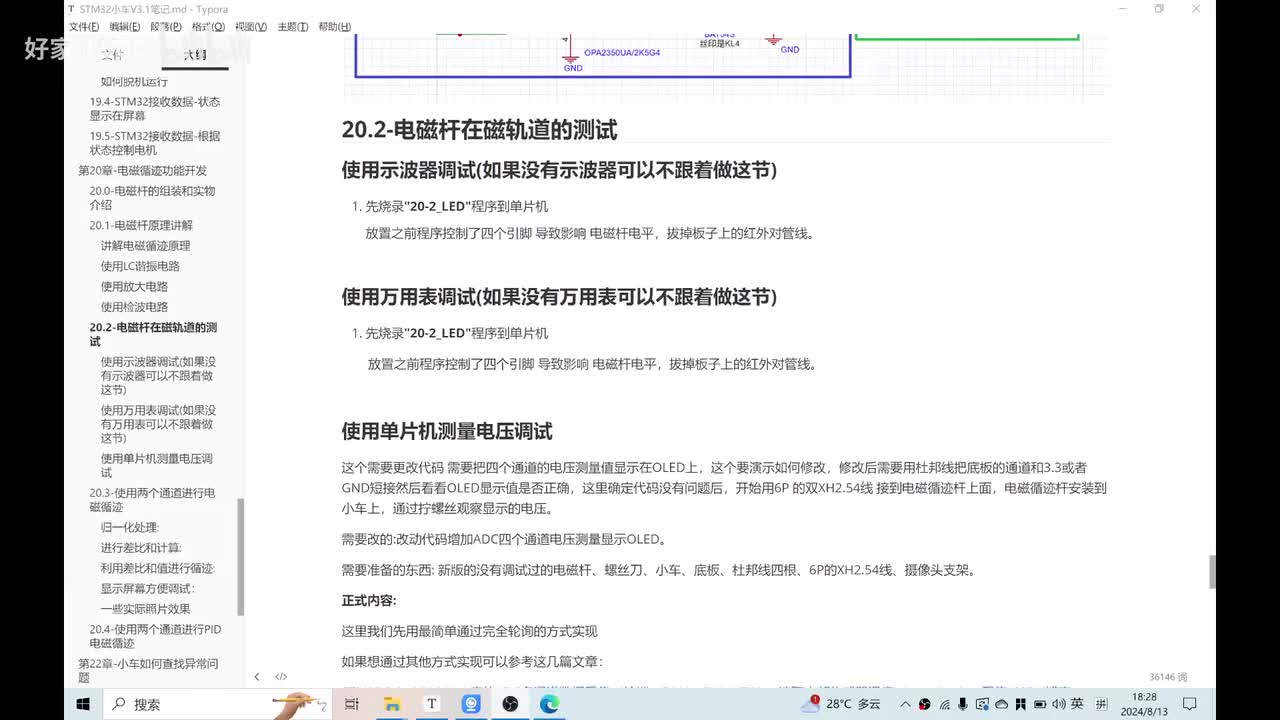The image size is (1280, 720).
Task: Go to outline 讲解电磁循迹原理
Action: [145, 246]
